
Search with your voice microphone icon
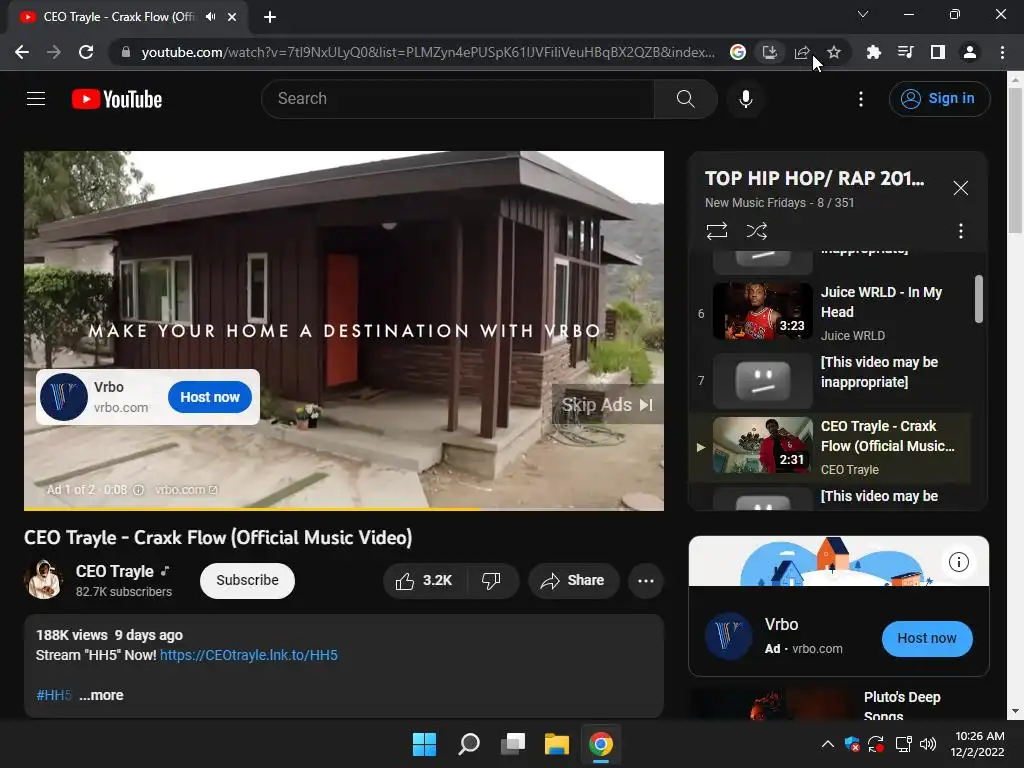[x=746, y=99]
